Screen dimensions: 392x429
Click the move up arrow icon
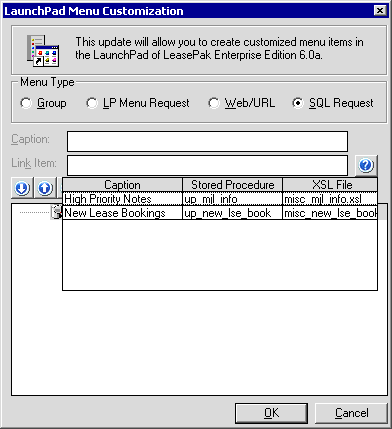(x=45, y=188)
